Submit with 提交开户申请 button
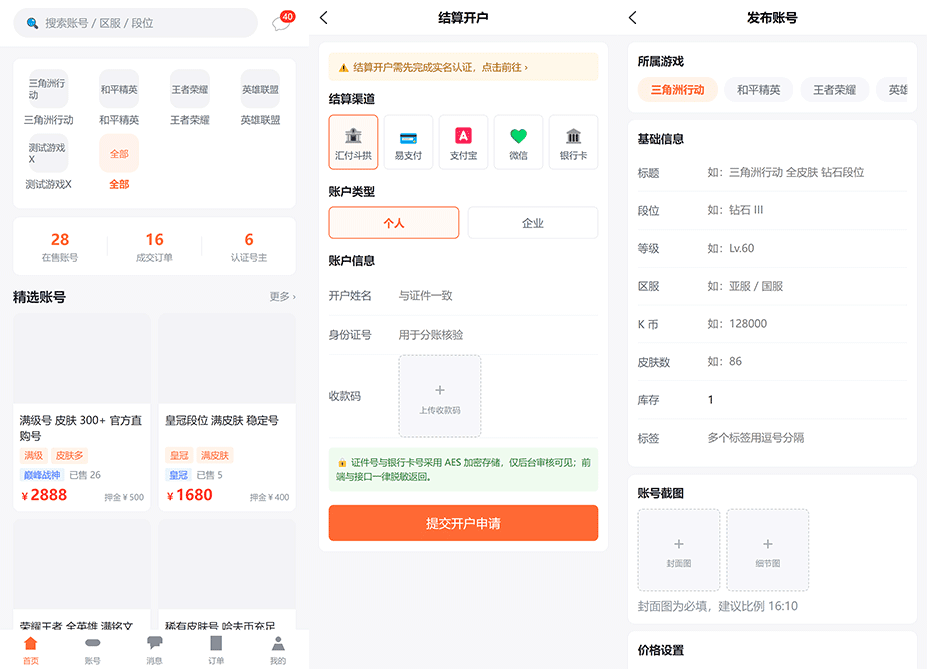The height and width of the screenshot is (669, 928). click(463, 523)
